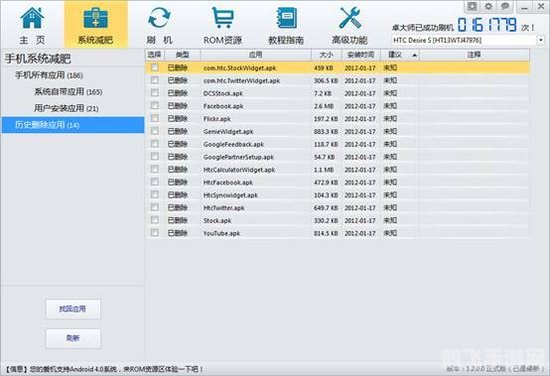Tick checkbox for com.htc.TwitterWidget.apk
The width and height of the screenshot is (550, 376).
click(x=154, y=80)
